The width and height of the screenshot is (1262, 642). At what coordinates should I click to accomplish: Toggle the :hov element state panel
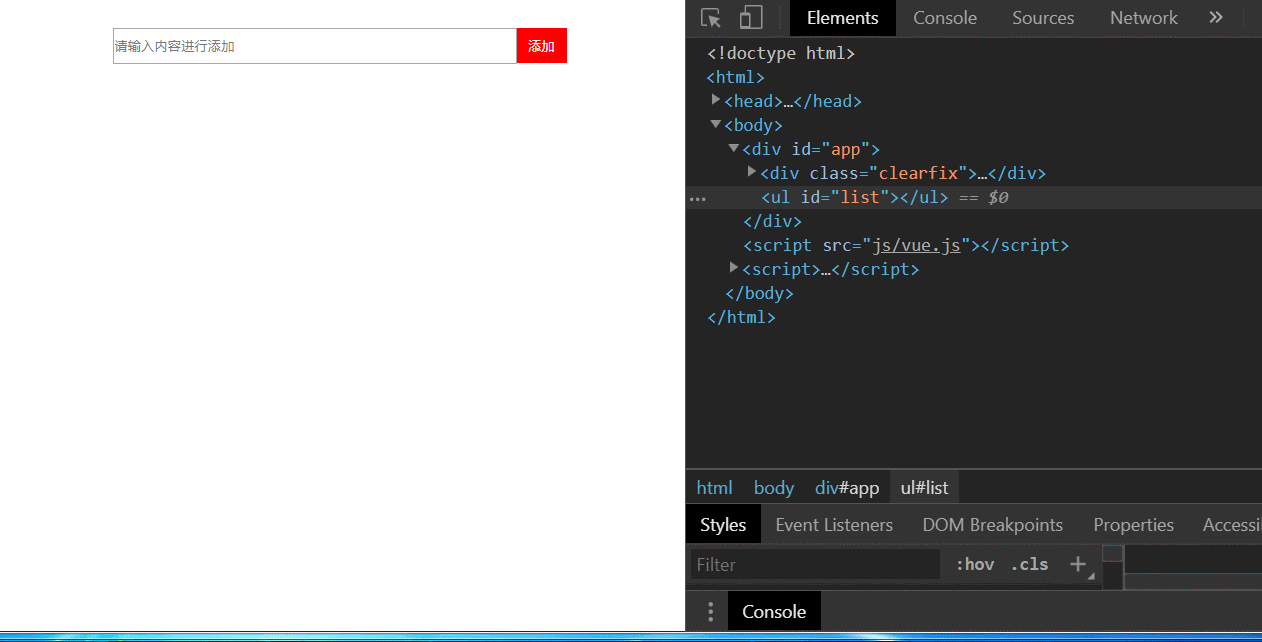click(975, 564)
